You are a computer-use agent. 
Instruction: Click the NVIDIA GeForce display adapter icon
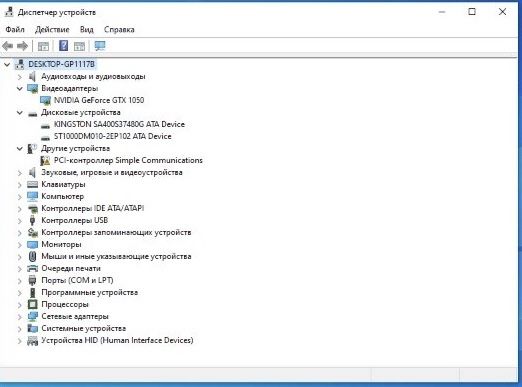click(x=45, y=100)
